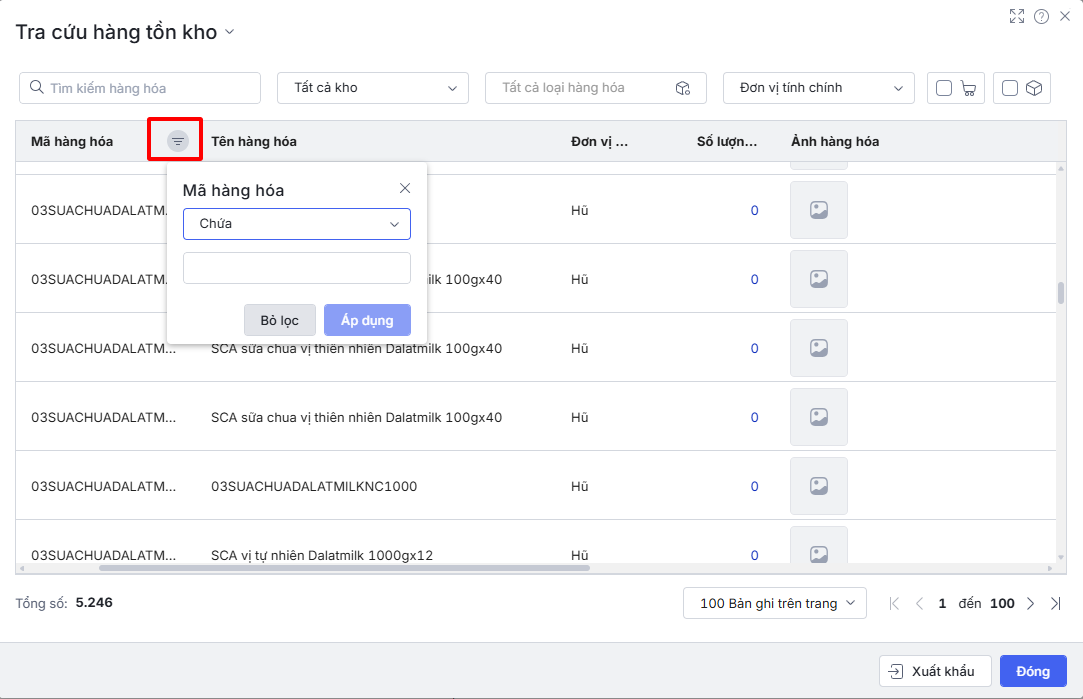Click the Tìm kiếm hàng hóa search field
This screenshot has width=1083, height=699.
coord(140,88)
